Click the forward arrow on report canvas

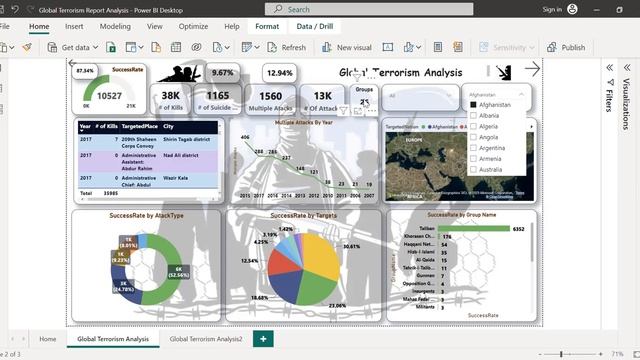point(532,69)
